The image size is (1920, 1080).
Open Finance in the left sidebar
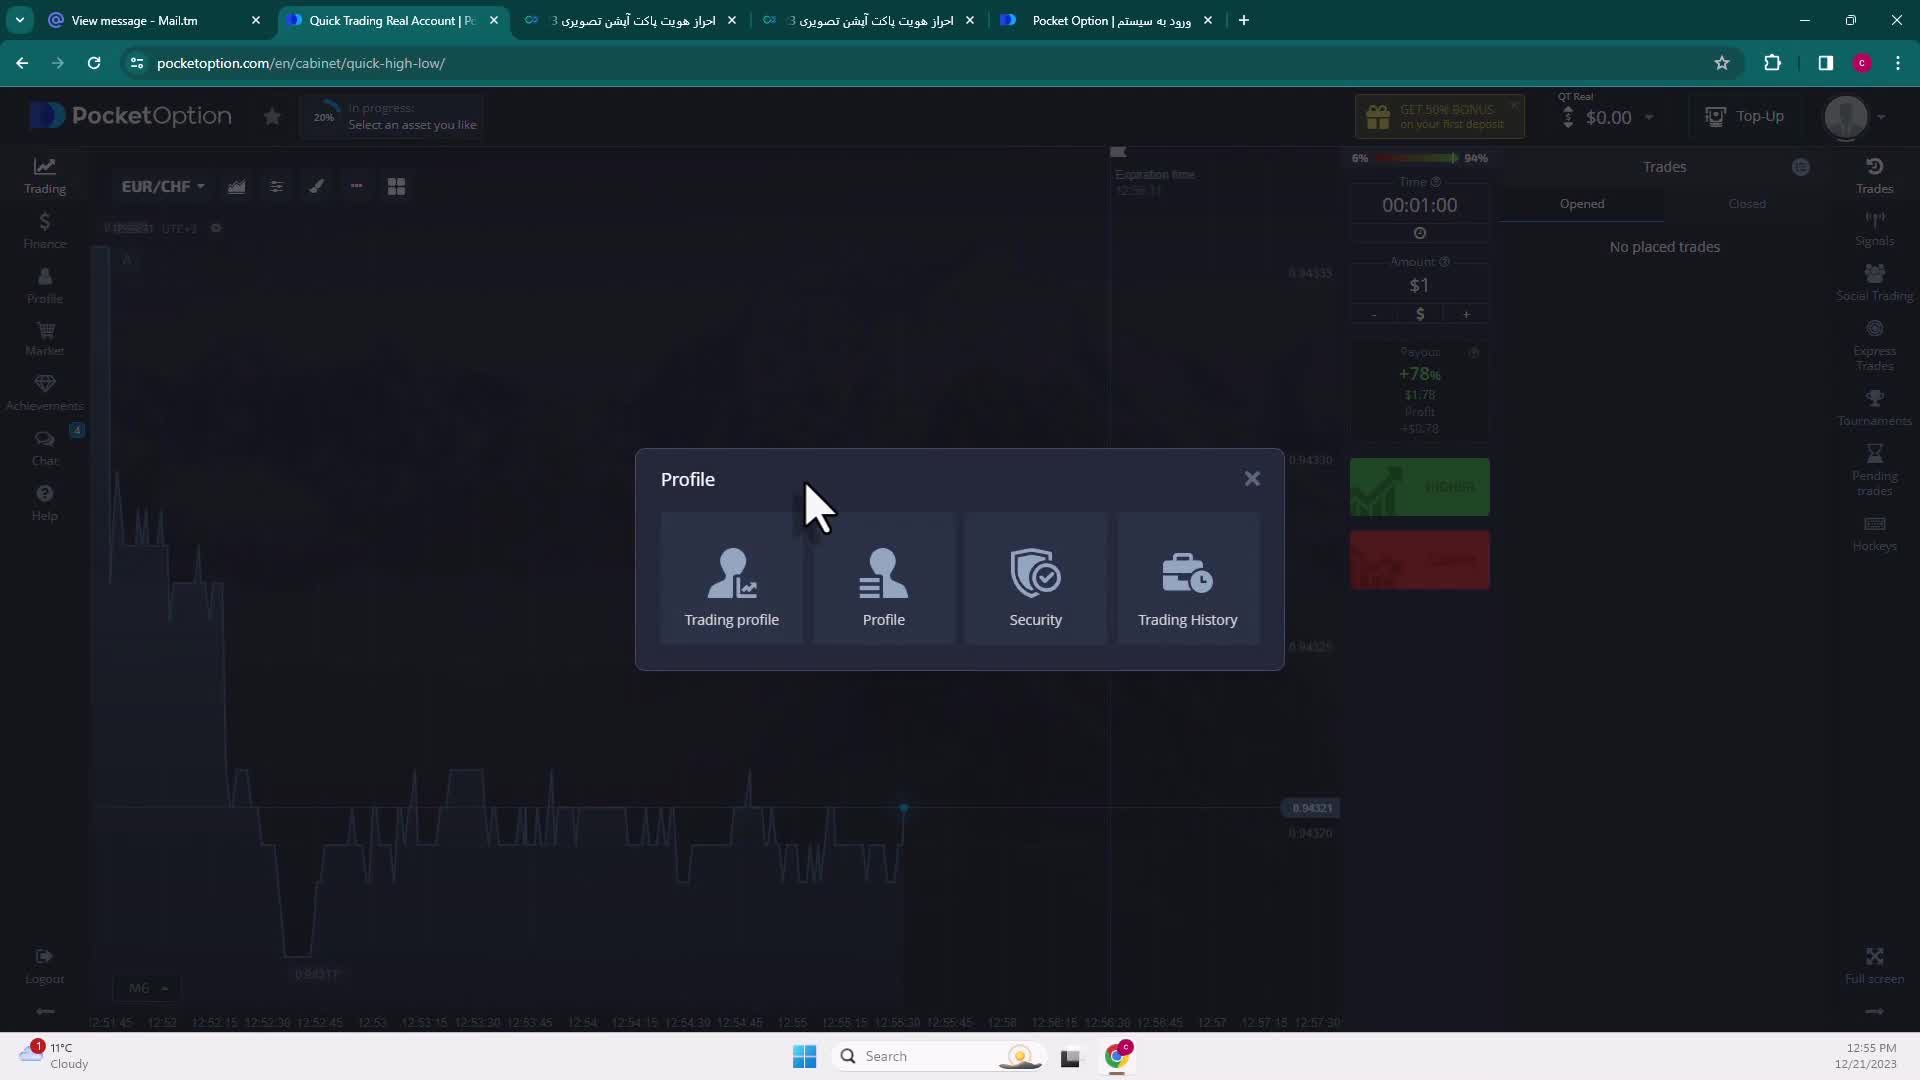[44, 230]
